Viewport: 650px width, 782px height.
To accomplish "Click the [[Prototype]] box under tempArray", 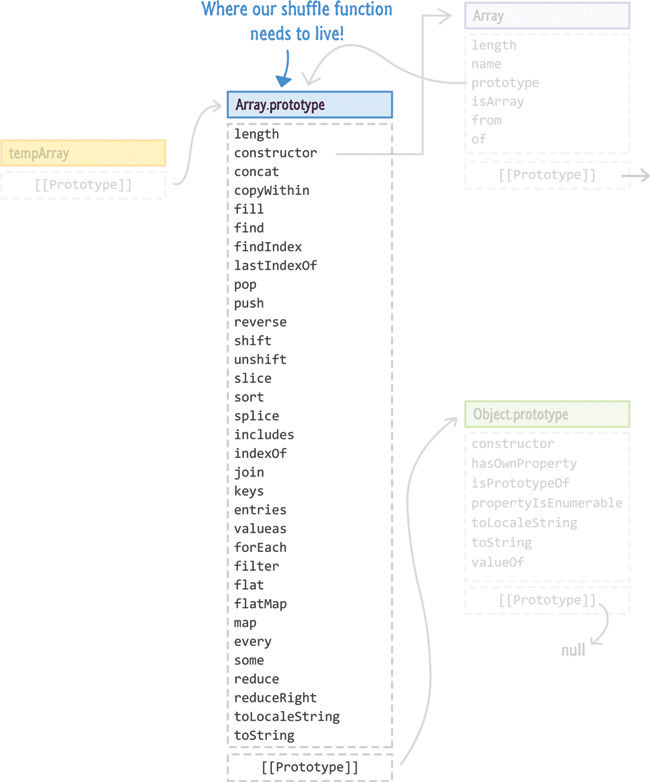I will pos(83,185).
